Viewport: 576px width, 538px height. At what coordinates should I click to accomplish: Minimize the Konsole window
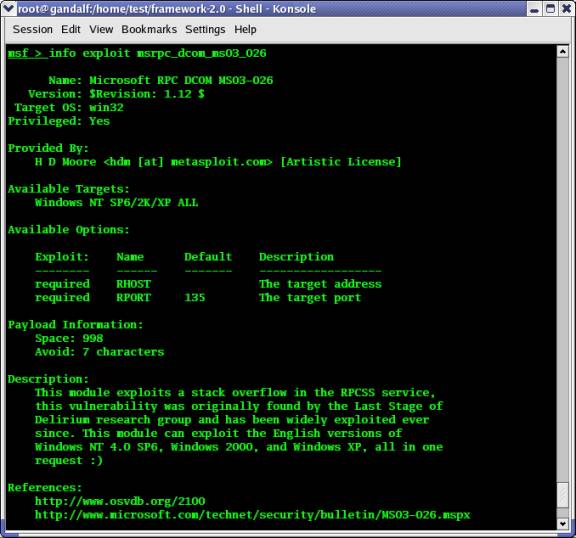point(535,8)
